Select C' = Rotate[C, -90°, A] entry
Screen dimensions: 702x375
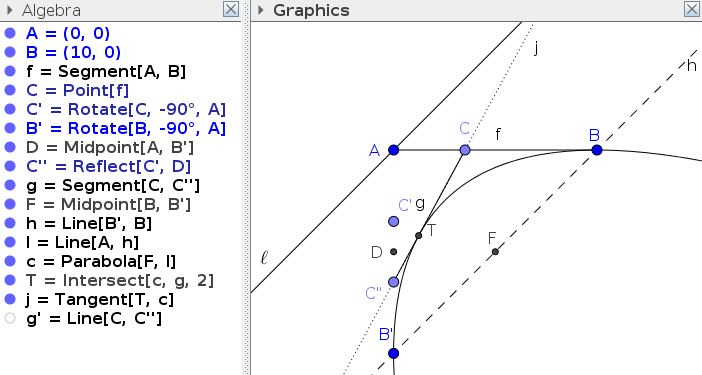coord(126,109)
